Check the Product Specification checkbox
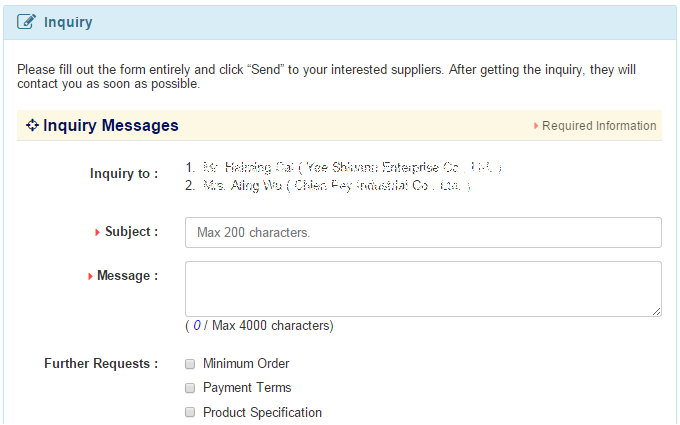 (190, 412)
